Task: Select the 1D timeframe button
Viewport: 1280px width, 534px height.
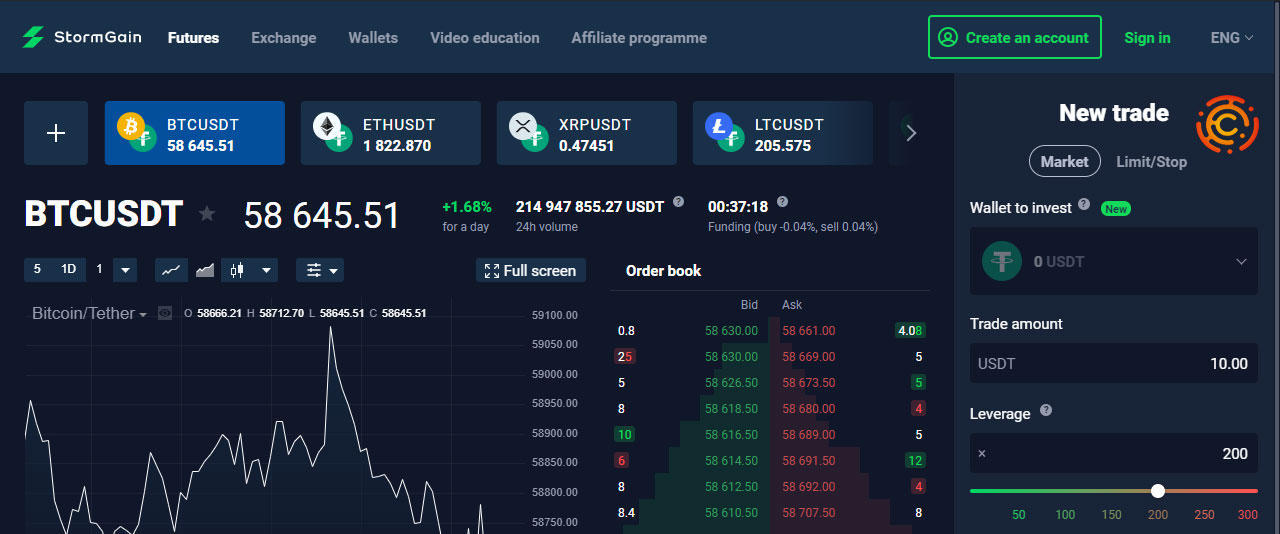Action: [x=68, y=269]
